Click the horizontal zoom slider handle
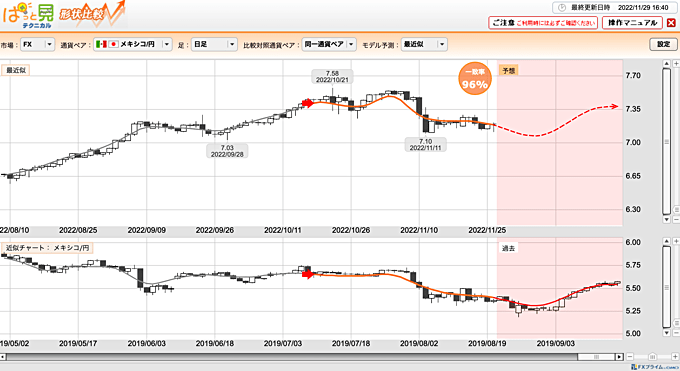The width and height of the screenshot is (680, 371). (x=652, y=357)
